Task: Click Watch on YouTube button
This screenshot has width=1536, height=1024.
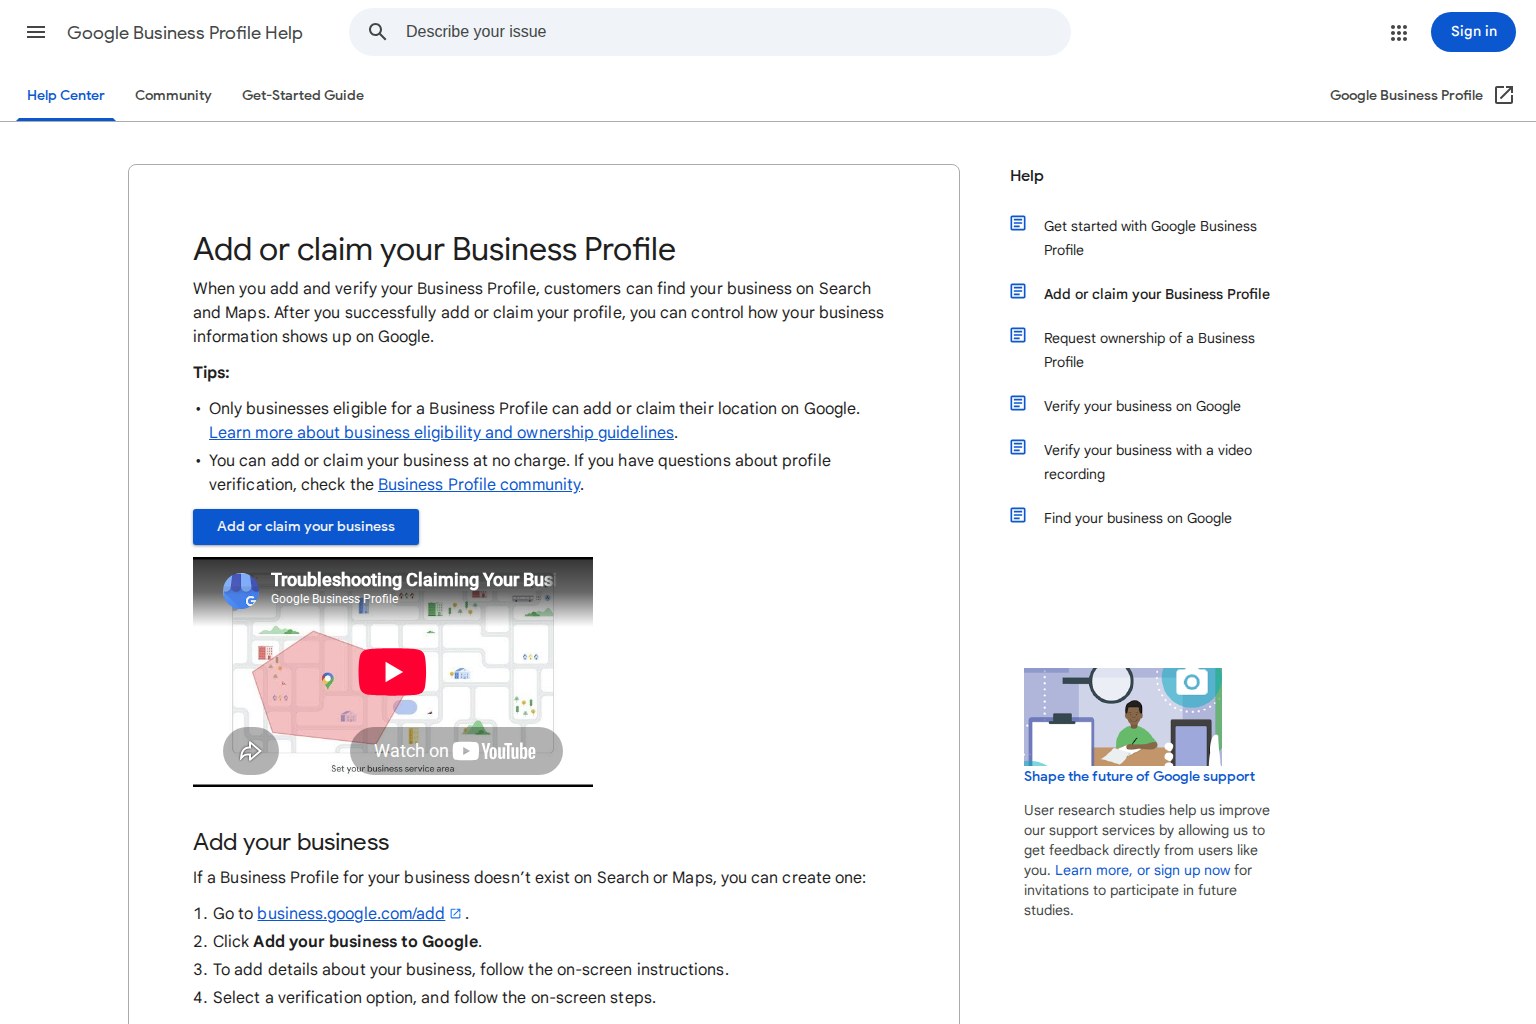Action: (456, 751)
